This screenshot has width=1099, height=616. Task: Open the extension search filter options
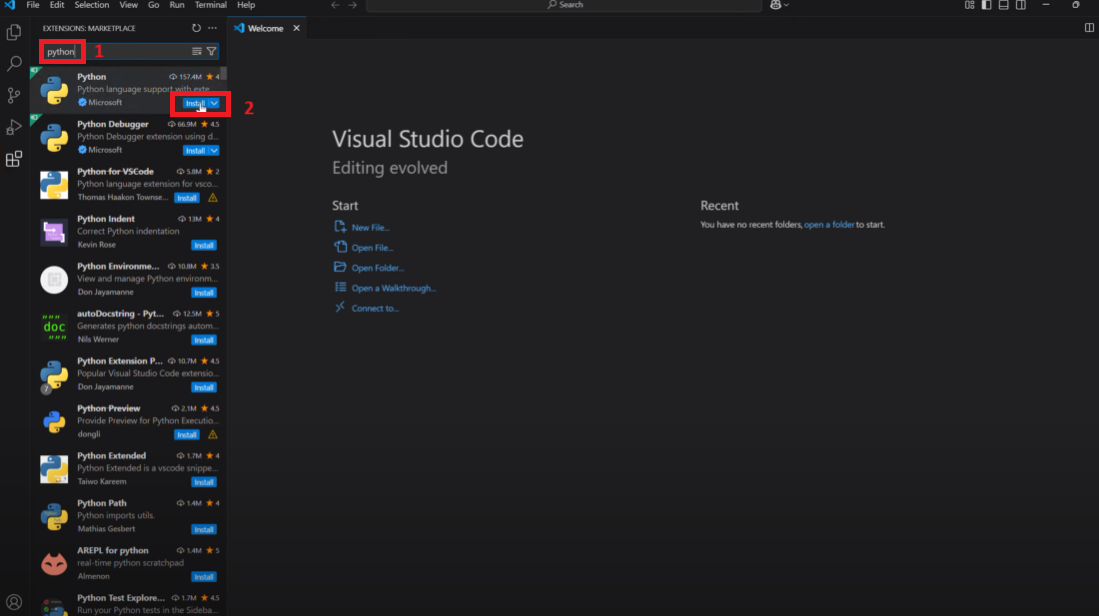point(211,51)
